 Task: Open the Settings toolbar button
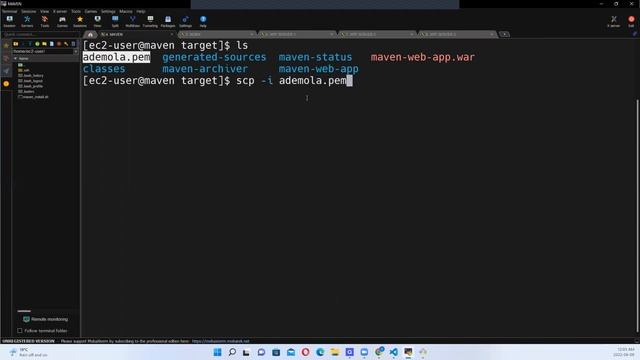point(185,21)
